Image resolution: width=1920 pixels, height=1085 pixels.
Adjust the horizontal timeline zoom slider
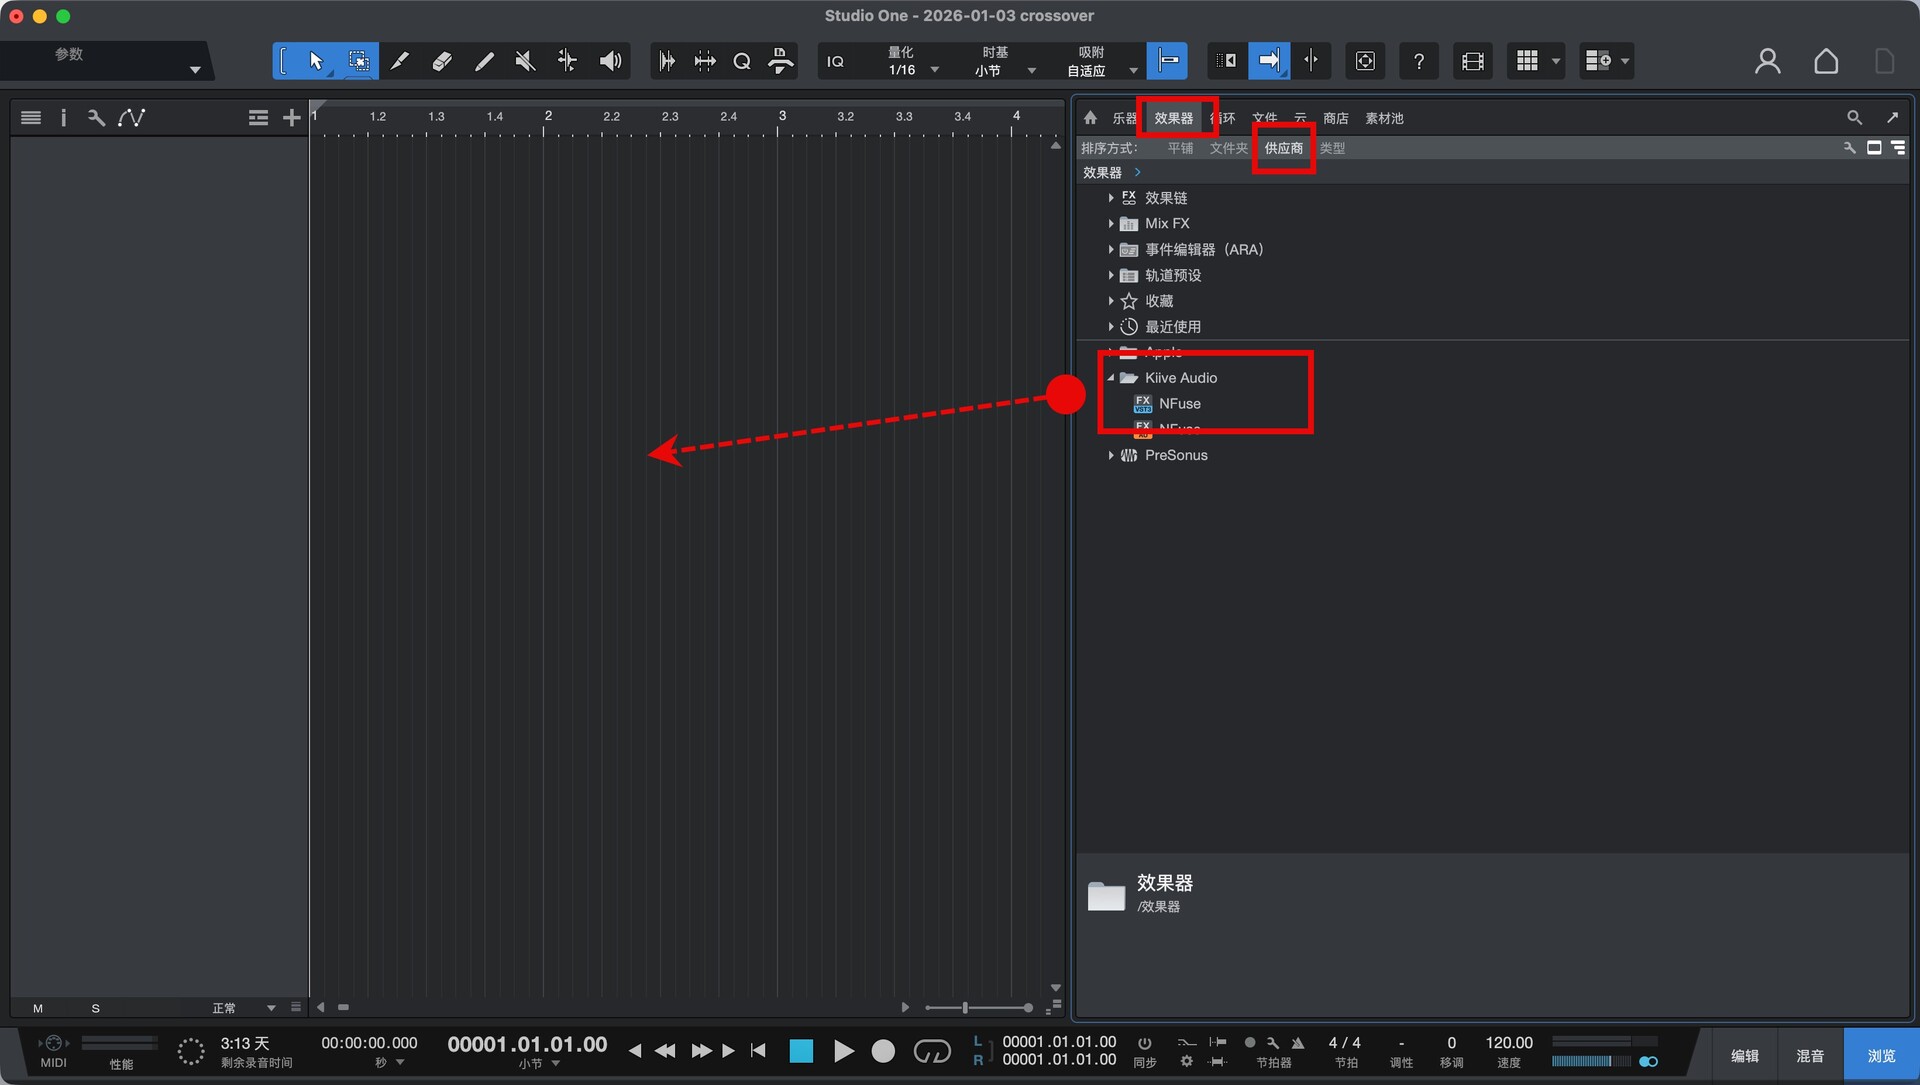click(965, 1007)
